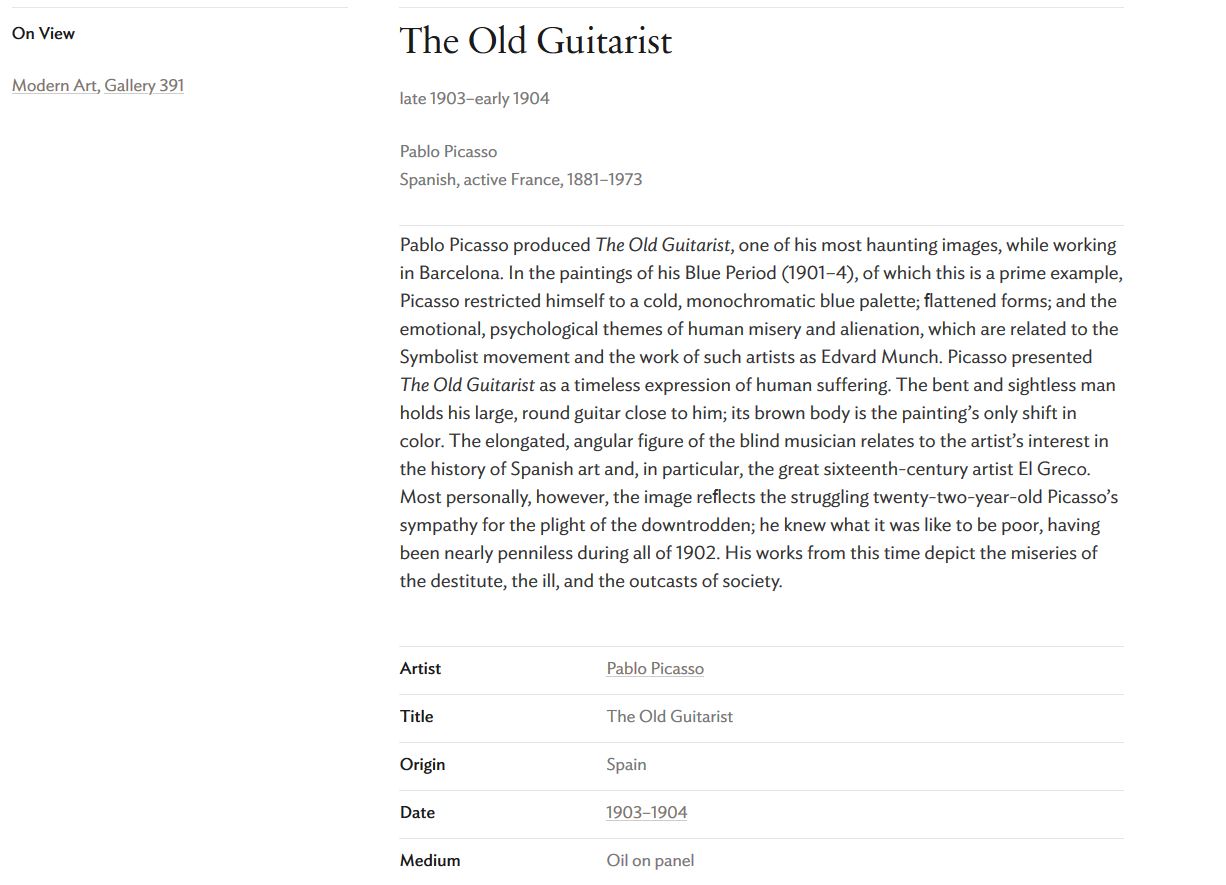Click the Pablo Picasso link in Artist row
Image resolution: width=1226 pixels, height=885 pixels.
[655, 669]
